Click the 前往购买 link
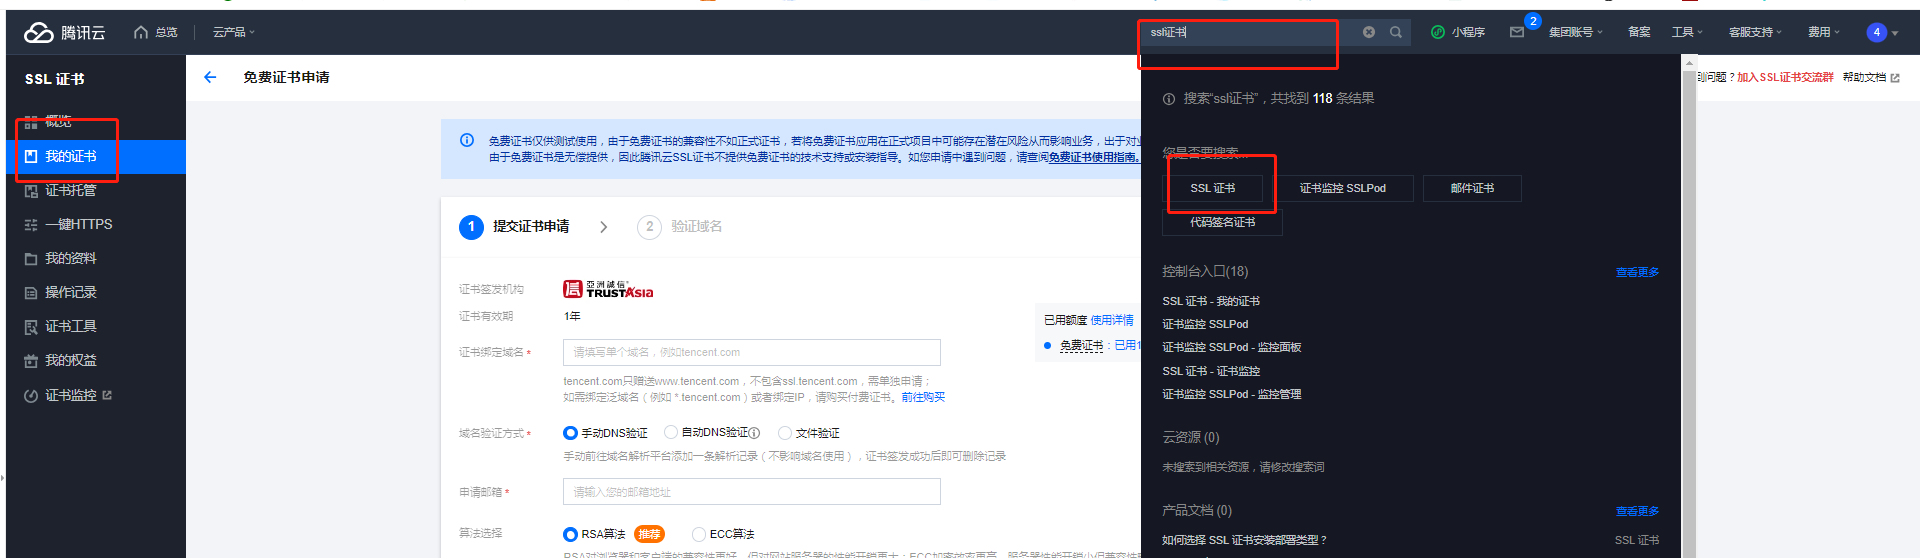 (922, 397)
